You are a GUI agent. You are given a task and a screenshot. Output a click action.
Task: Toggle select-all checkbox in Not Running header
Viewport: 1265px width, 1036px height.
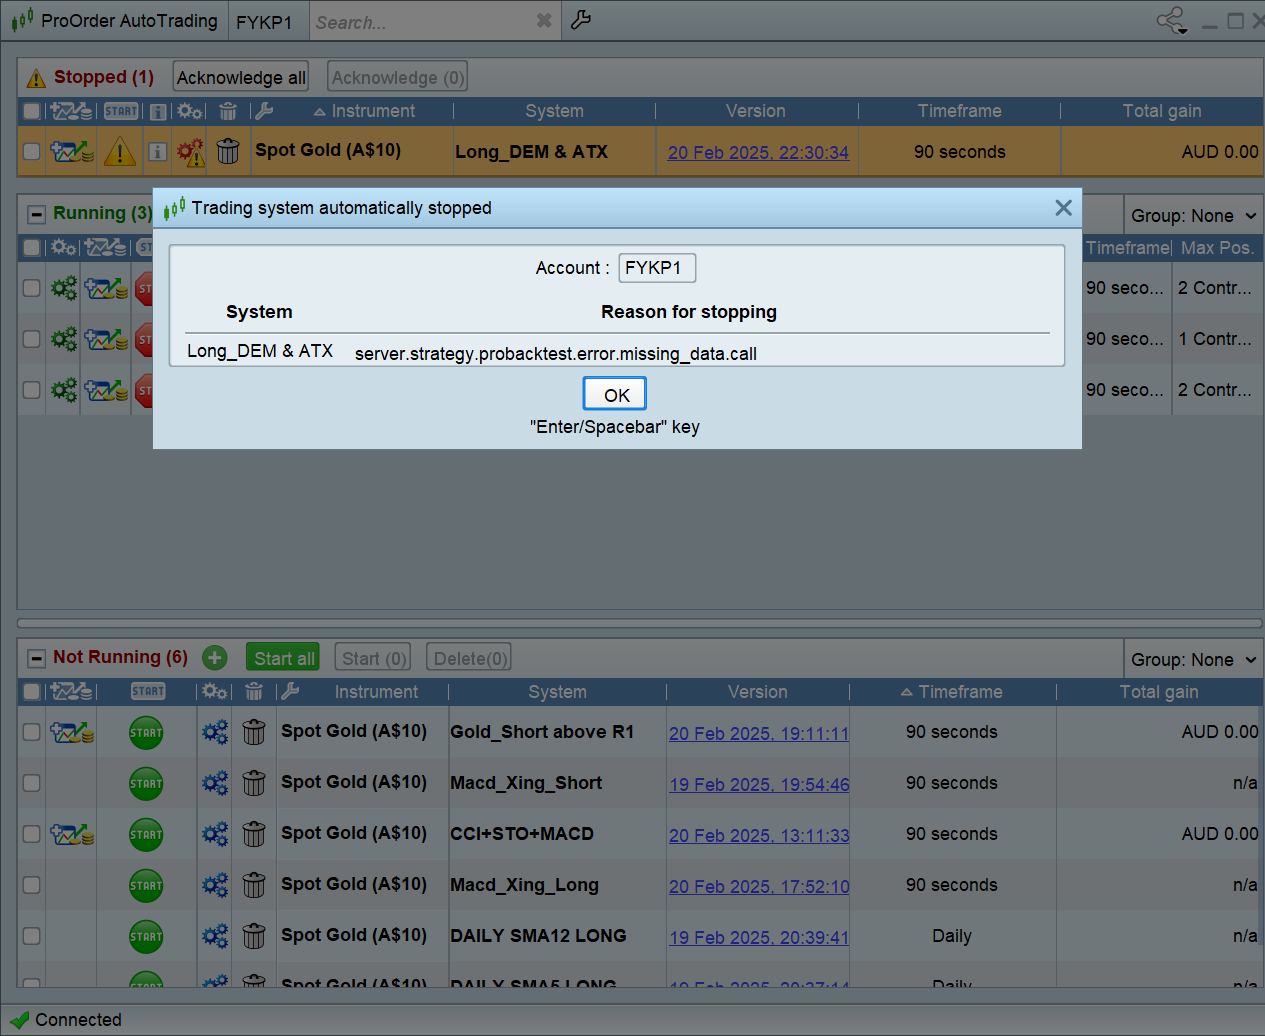(x=32, y=691)
